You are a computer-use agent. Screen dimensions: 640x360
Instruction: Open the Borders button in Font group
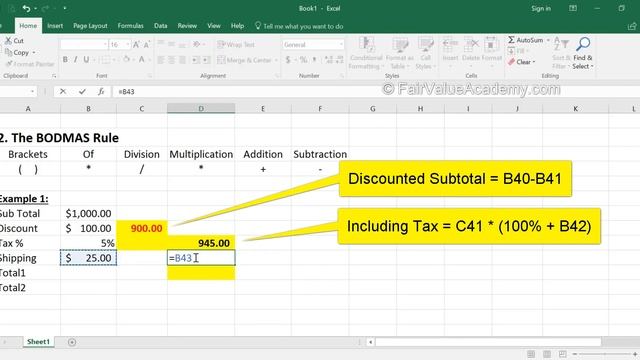106,60
